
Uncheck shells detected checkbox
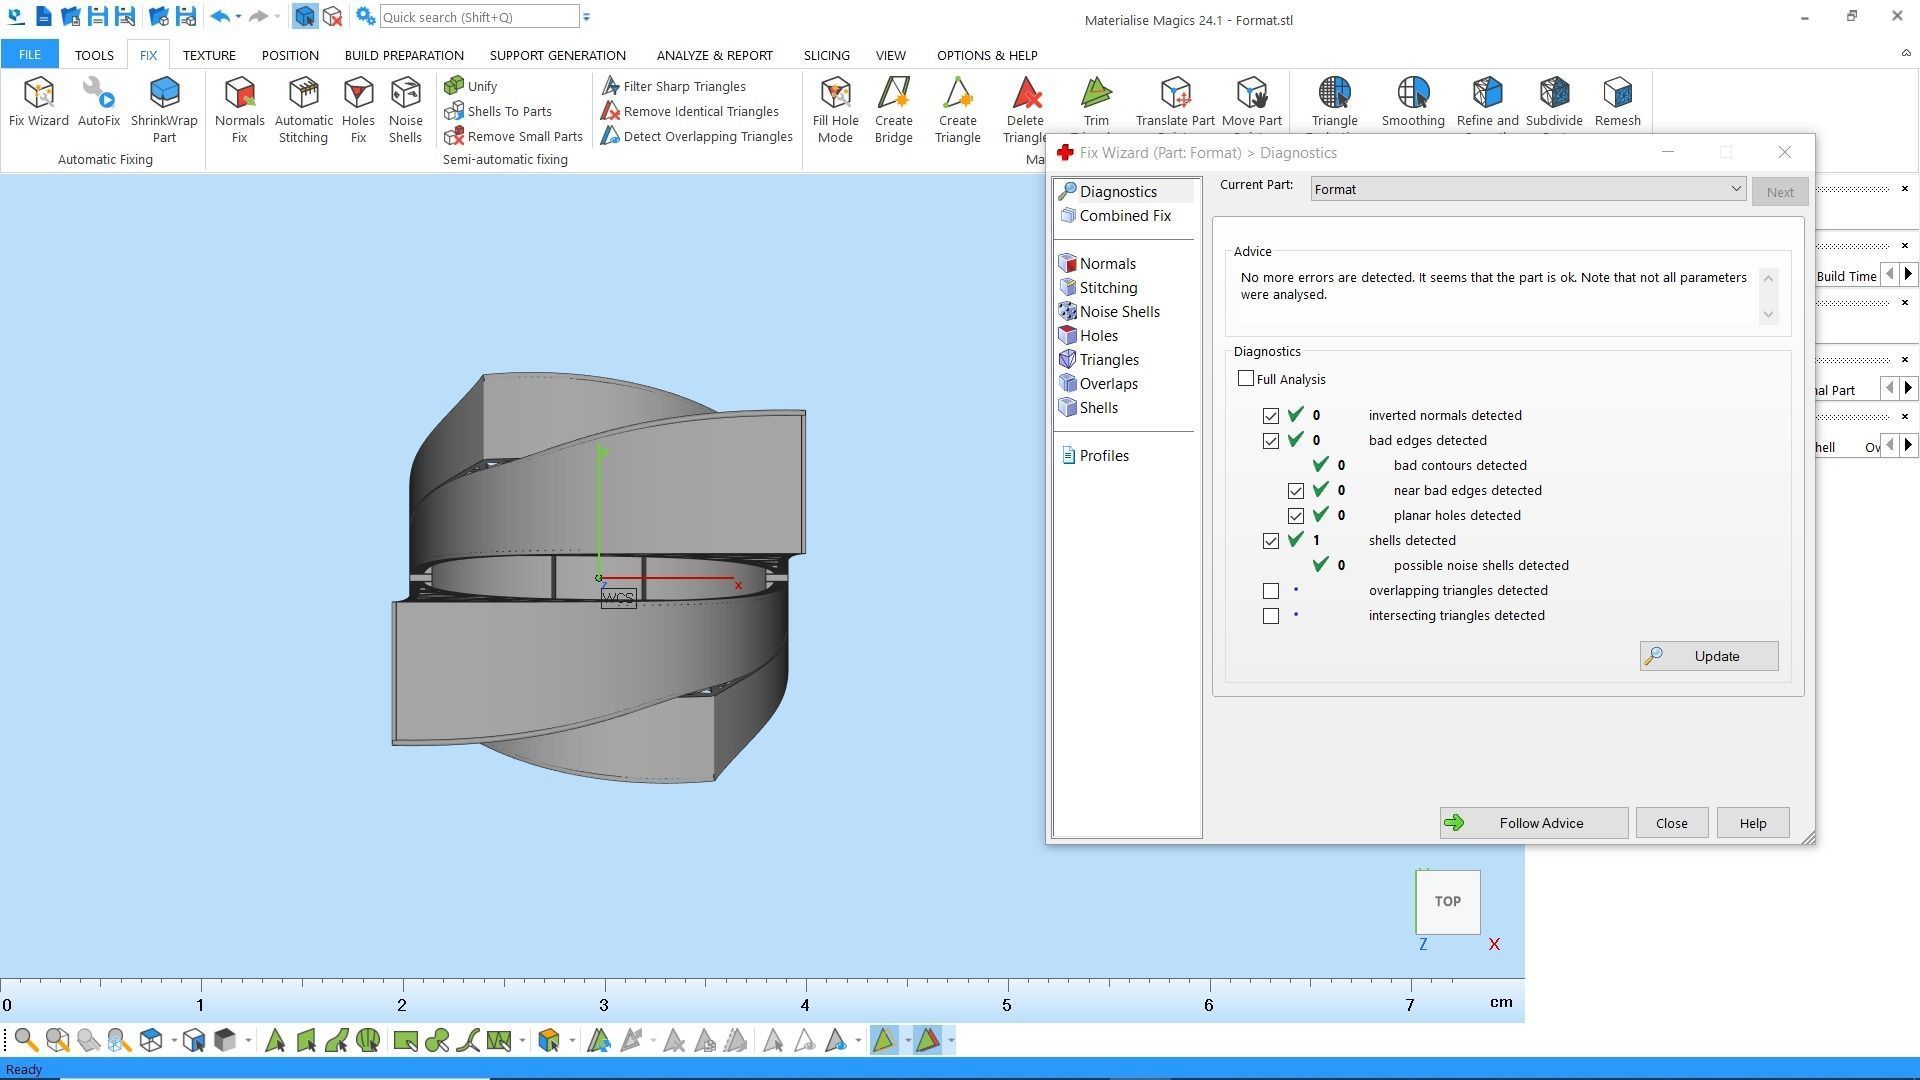[1270, 540]
